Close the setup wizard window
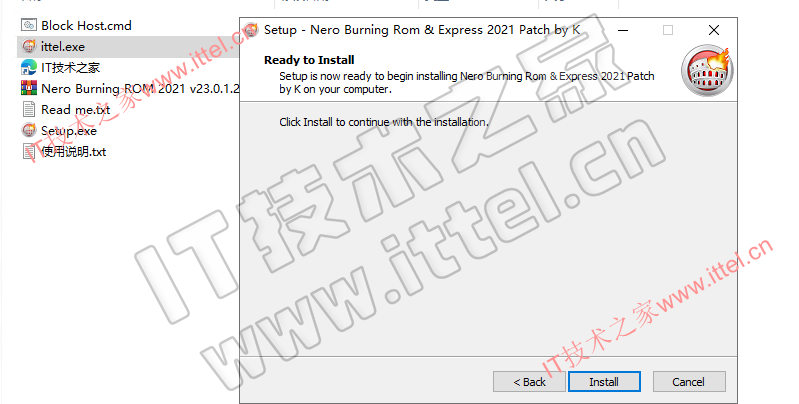799x404 pixels. coord(714,30)
